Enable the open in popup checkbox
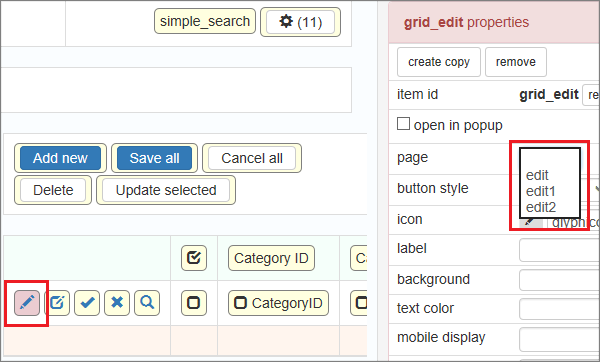600x362 pixels. coord(403,124)
